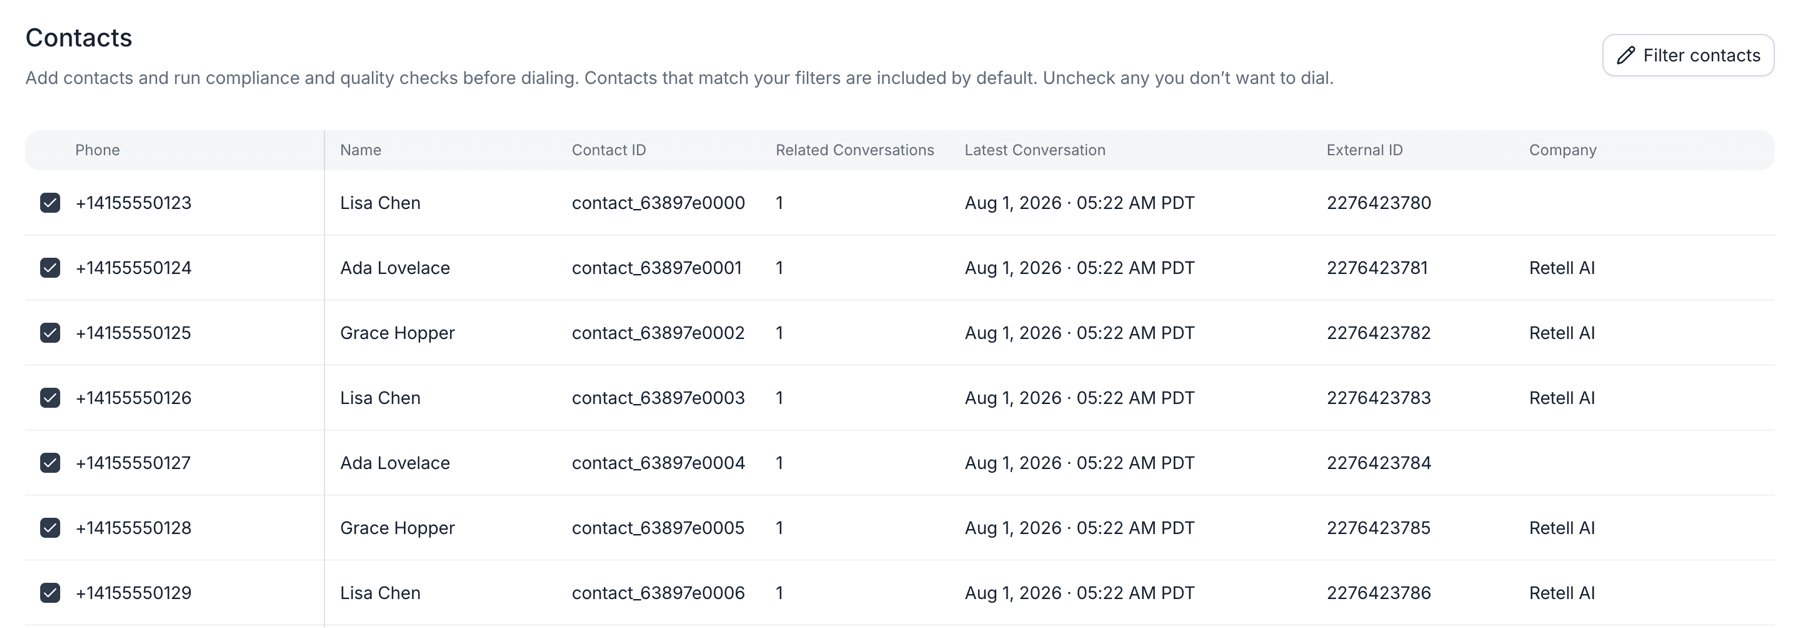Select contact ID contact_63897e0002
1800x628 pixels.
pyautogui.click(x=658, y=333)
